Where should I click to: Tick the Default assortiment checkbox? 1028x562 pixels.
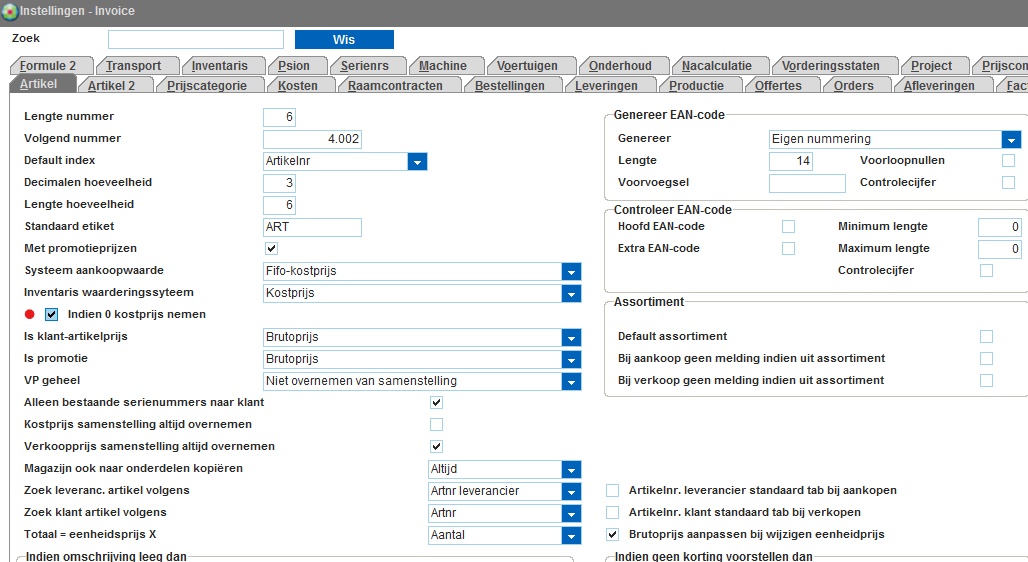[x=986, y=337]
